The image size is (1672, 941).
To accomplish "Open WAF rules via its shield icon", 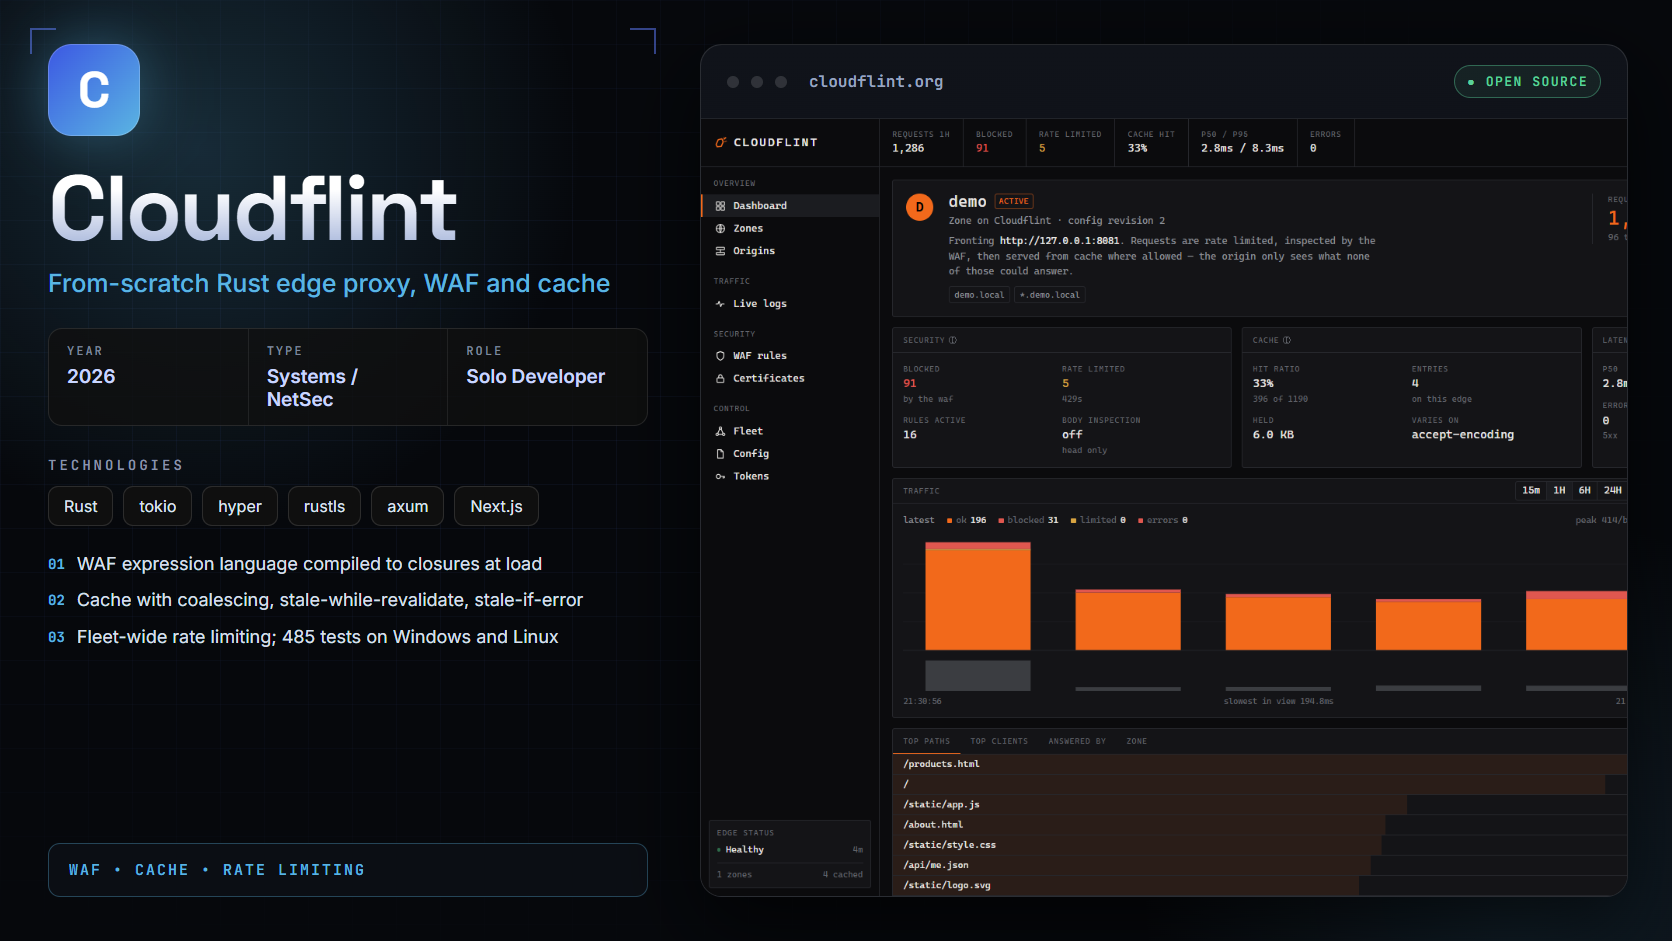I will tap(720, 356).
